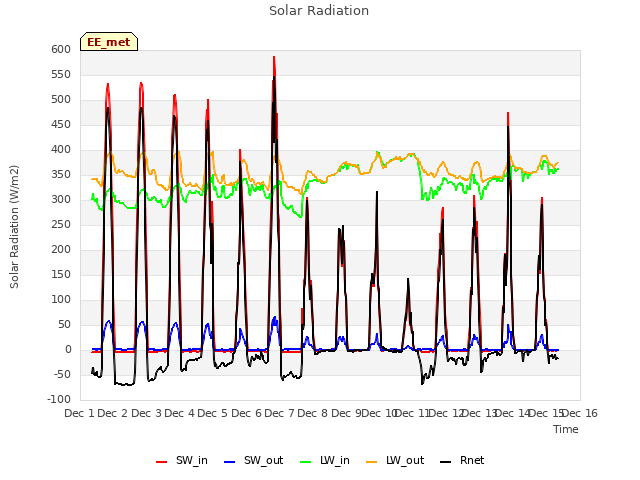Click the Dec 1 x-axis tick label

click(x=79, y=413)
